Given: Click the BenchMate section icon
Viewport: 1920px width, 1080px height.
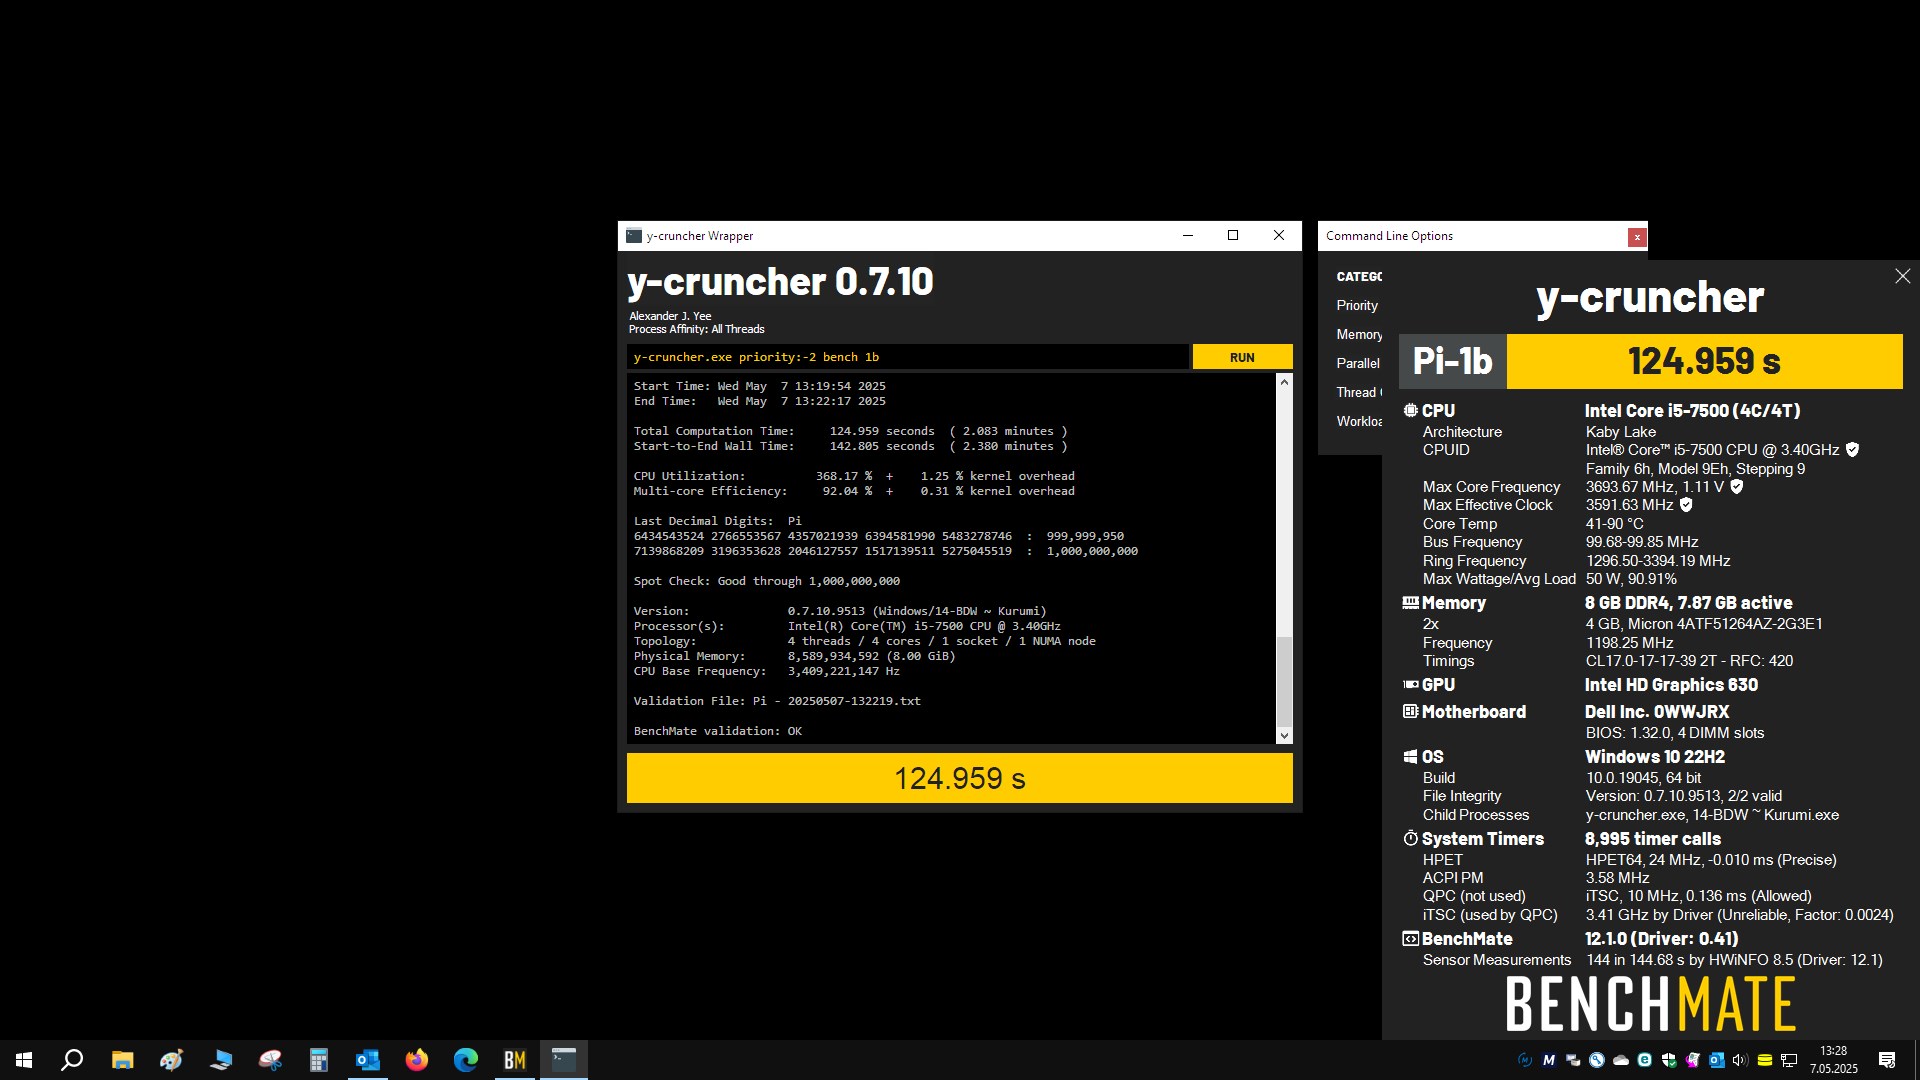Looking at the screenshot, I should (1410, 939).
